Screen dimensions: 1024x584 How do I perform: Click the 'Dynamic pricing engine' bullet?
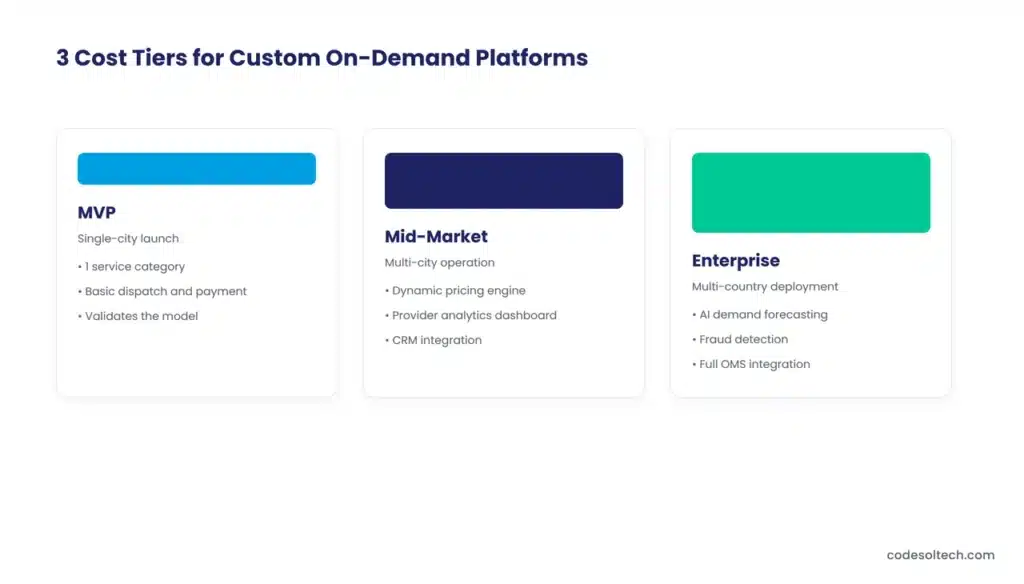pyautogui.click(x=455, y=291)
